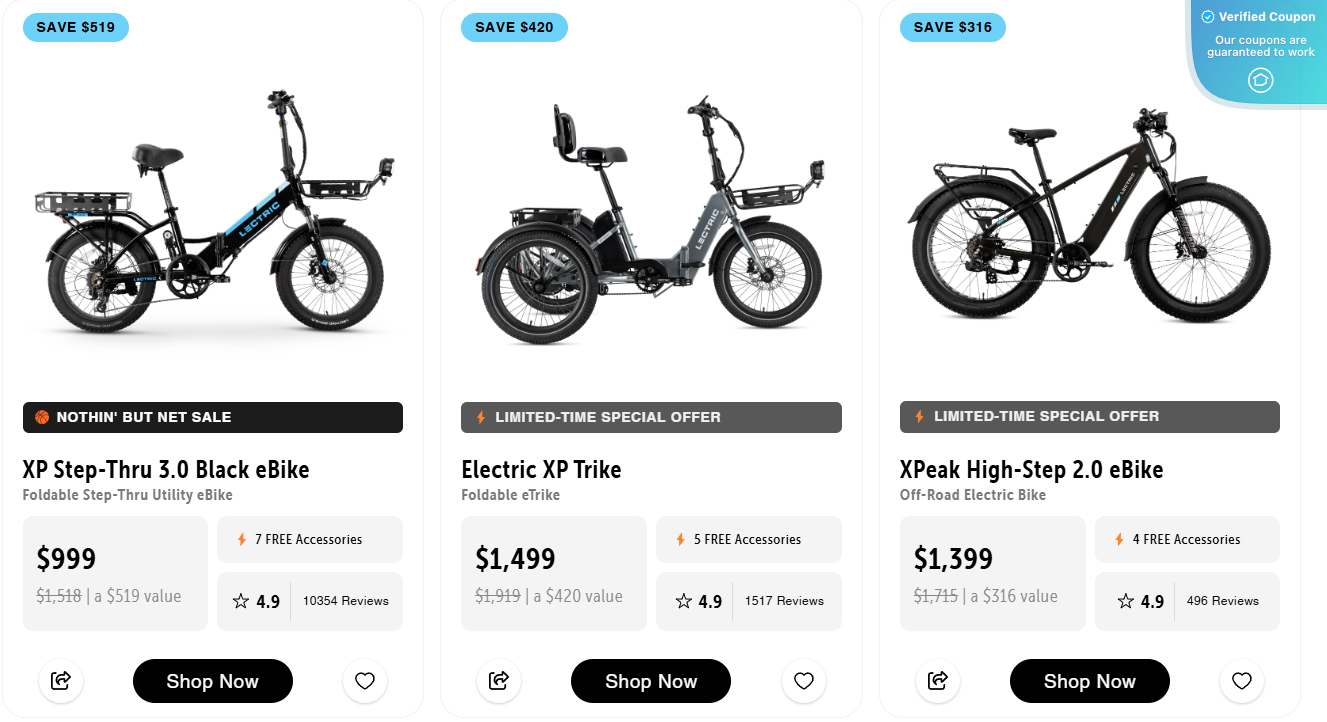Image resolution: width=1327 pixels, height=722 pixels.
Task: Click Shop Now for the Electric XP Trike
Action: point(650,681)
